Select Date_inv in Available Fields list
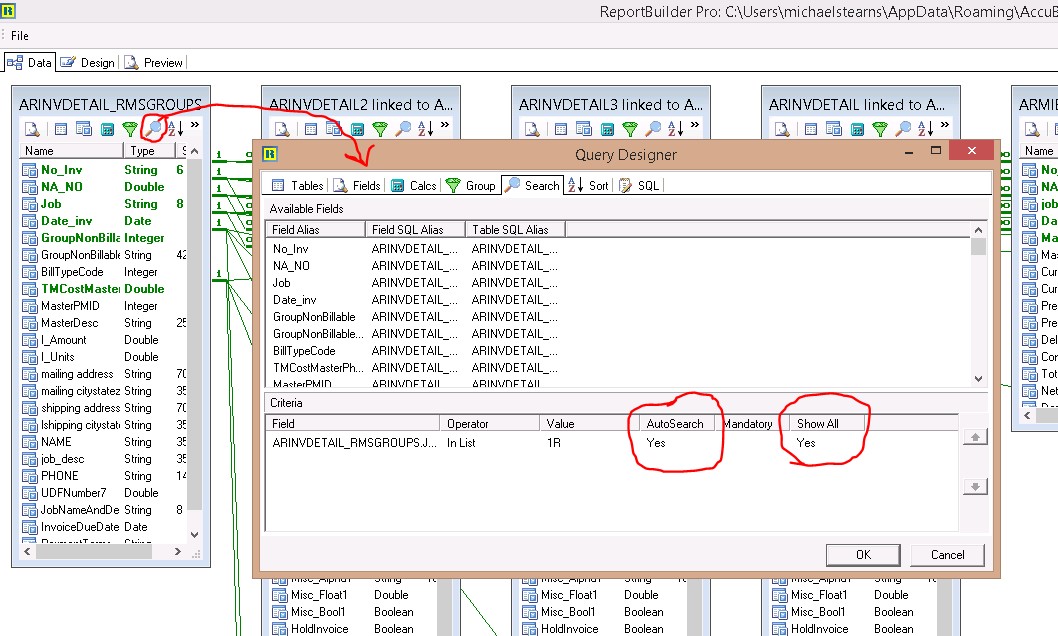The height and width of the screenshot is (636, 1058). click(294, 300)
